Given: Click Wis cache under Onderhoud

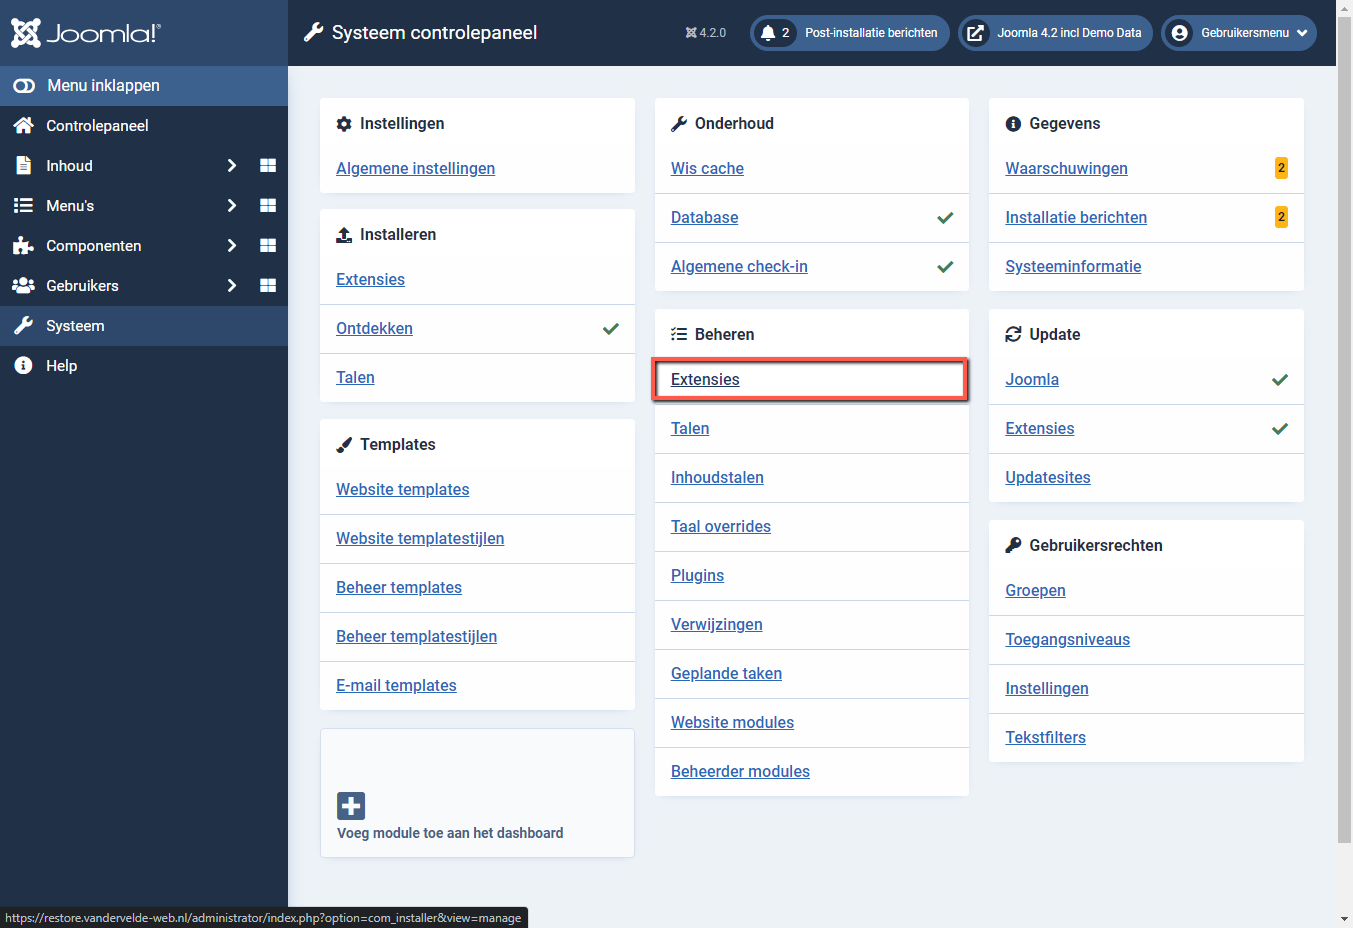Looking at the screenshot, I should click(x=707, y=168).
